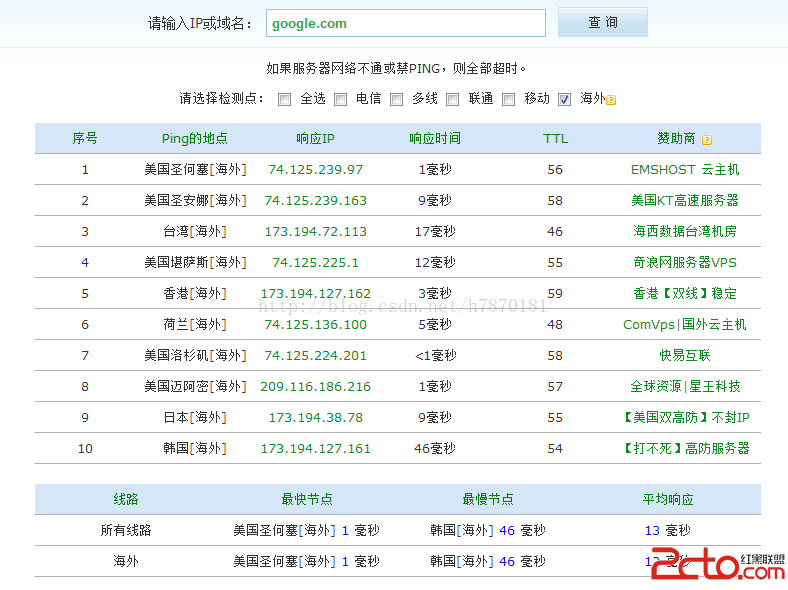Open the 【打不死】高防服务器 sponsor link
This screenshot has width=788, height=590.
click(x=685, y=448)
